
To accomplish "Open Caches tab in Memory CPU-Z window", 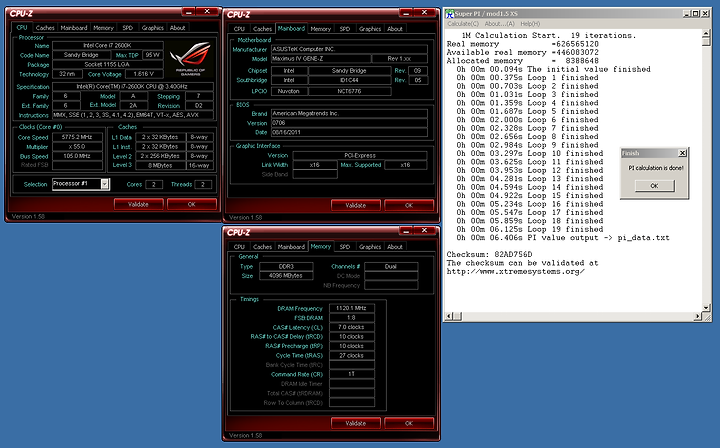I will click(x=262, y=247).
